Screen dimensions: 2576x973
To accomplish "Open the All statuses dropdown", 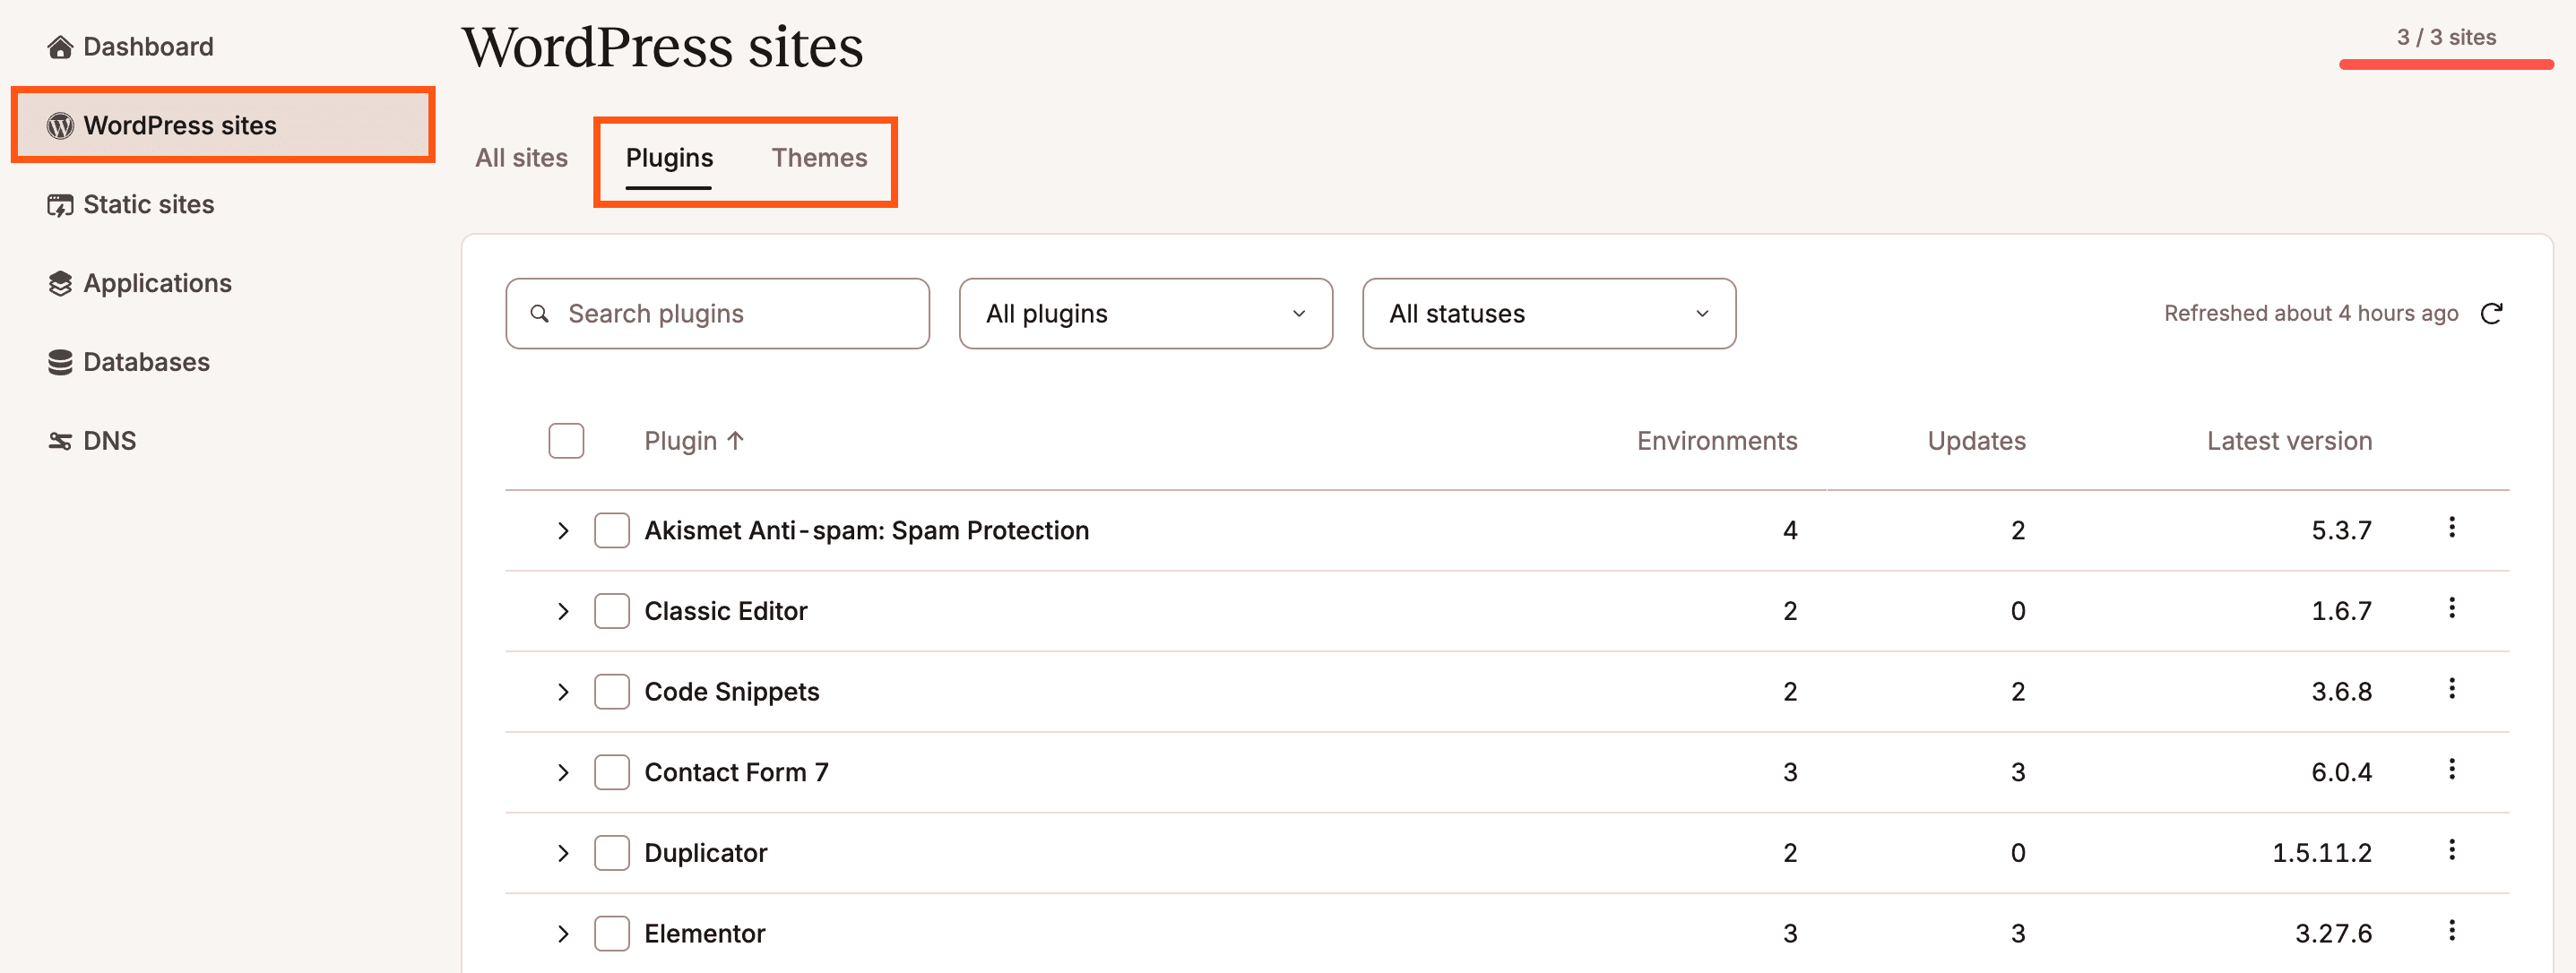I will point(1548,314).
